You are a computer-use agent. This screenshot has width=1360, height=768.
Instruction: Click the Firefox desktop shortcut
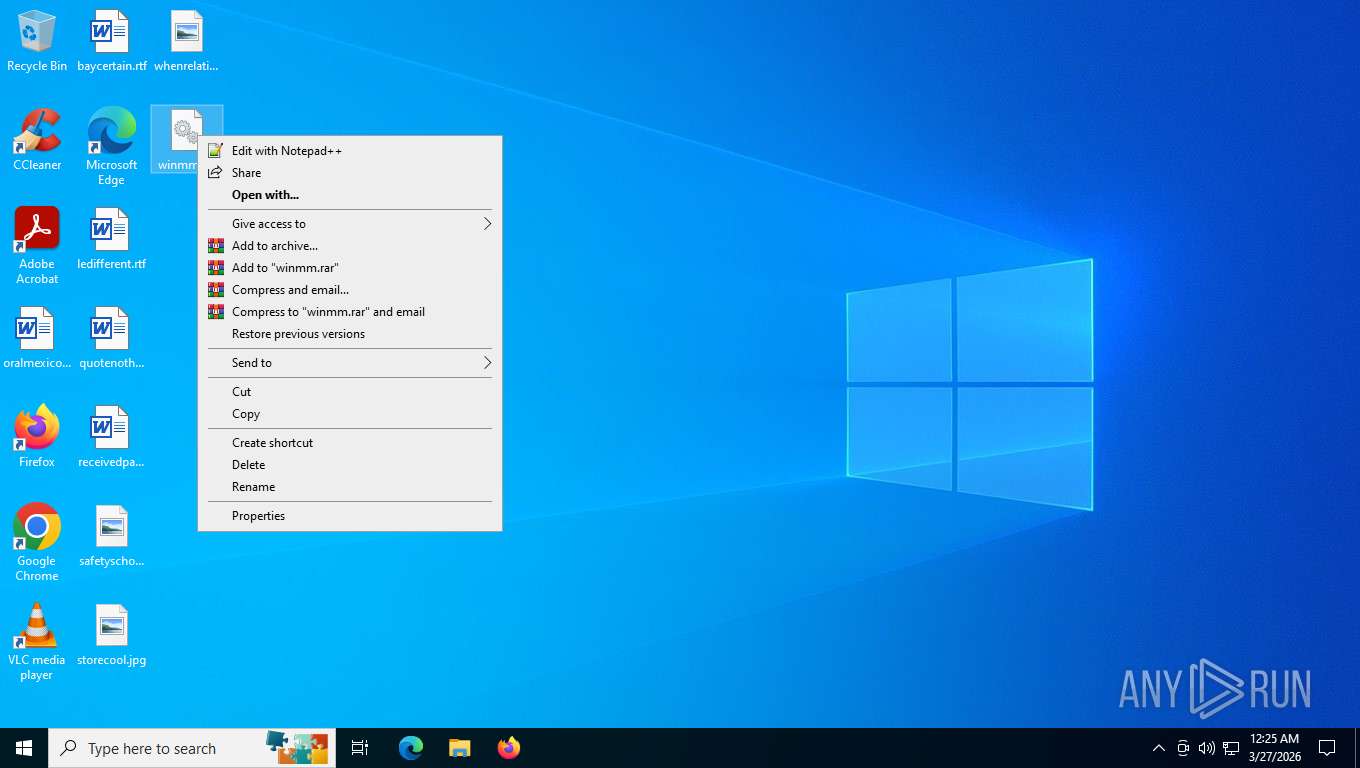click(37, 437)
